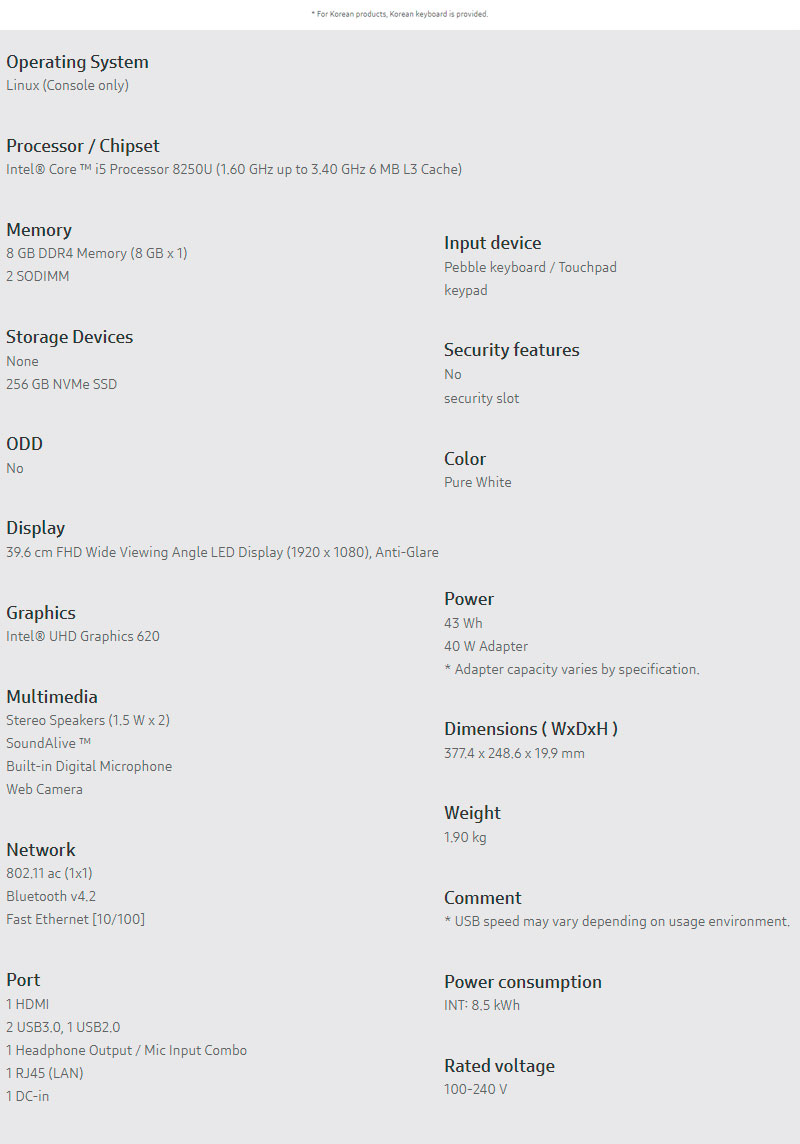Select the 40 W Adapter text
The image size is (800, 1144).
(486, 646)
